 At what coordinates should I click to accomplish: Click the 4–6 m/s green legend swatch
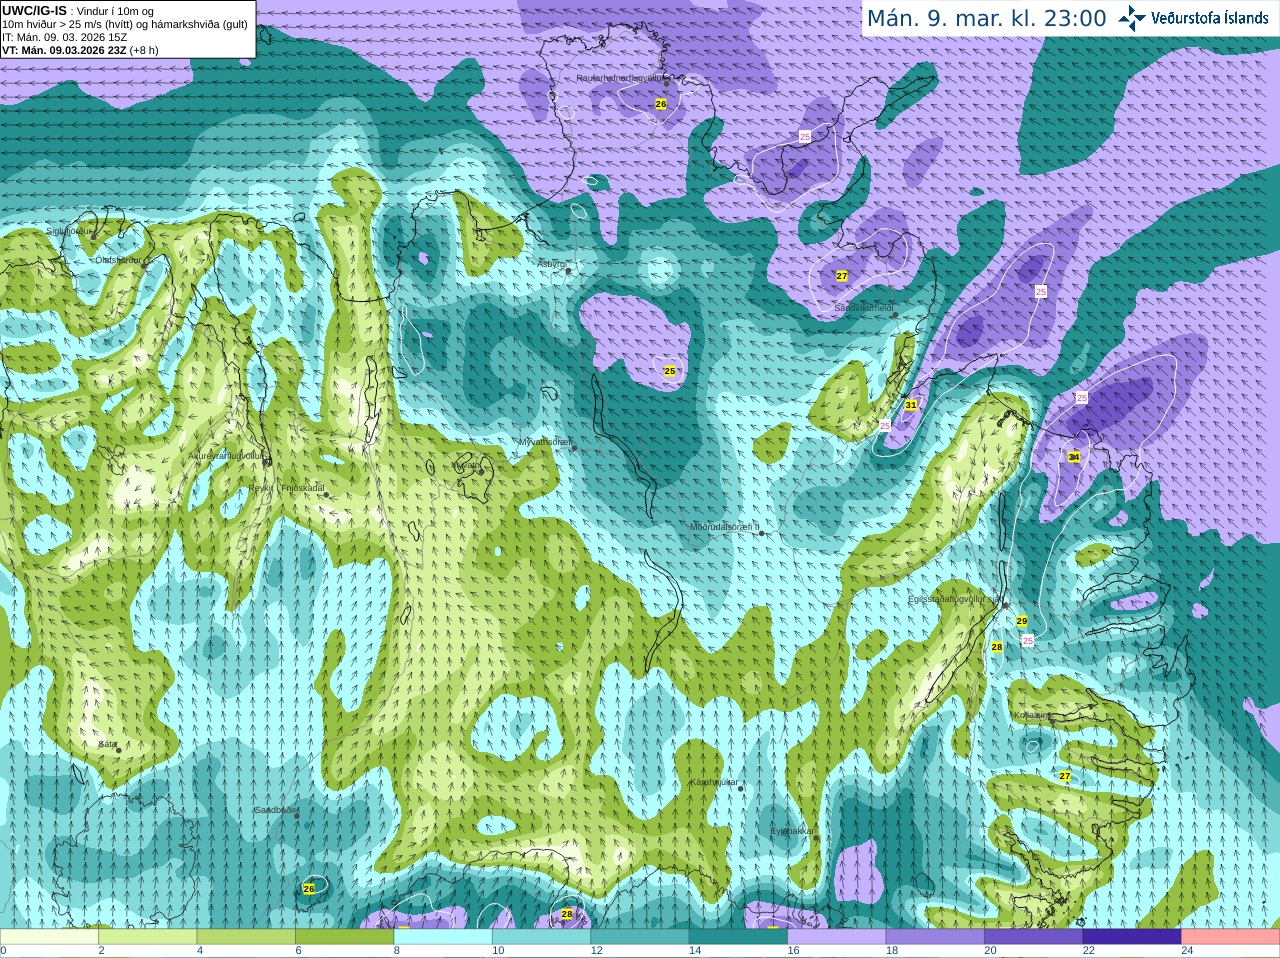[246, 936]
